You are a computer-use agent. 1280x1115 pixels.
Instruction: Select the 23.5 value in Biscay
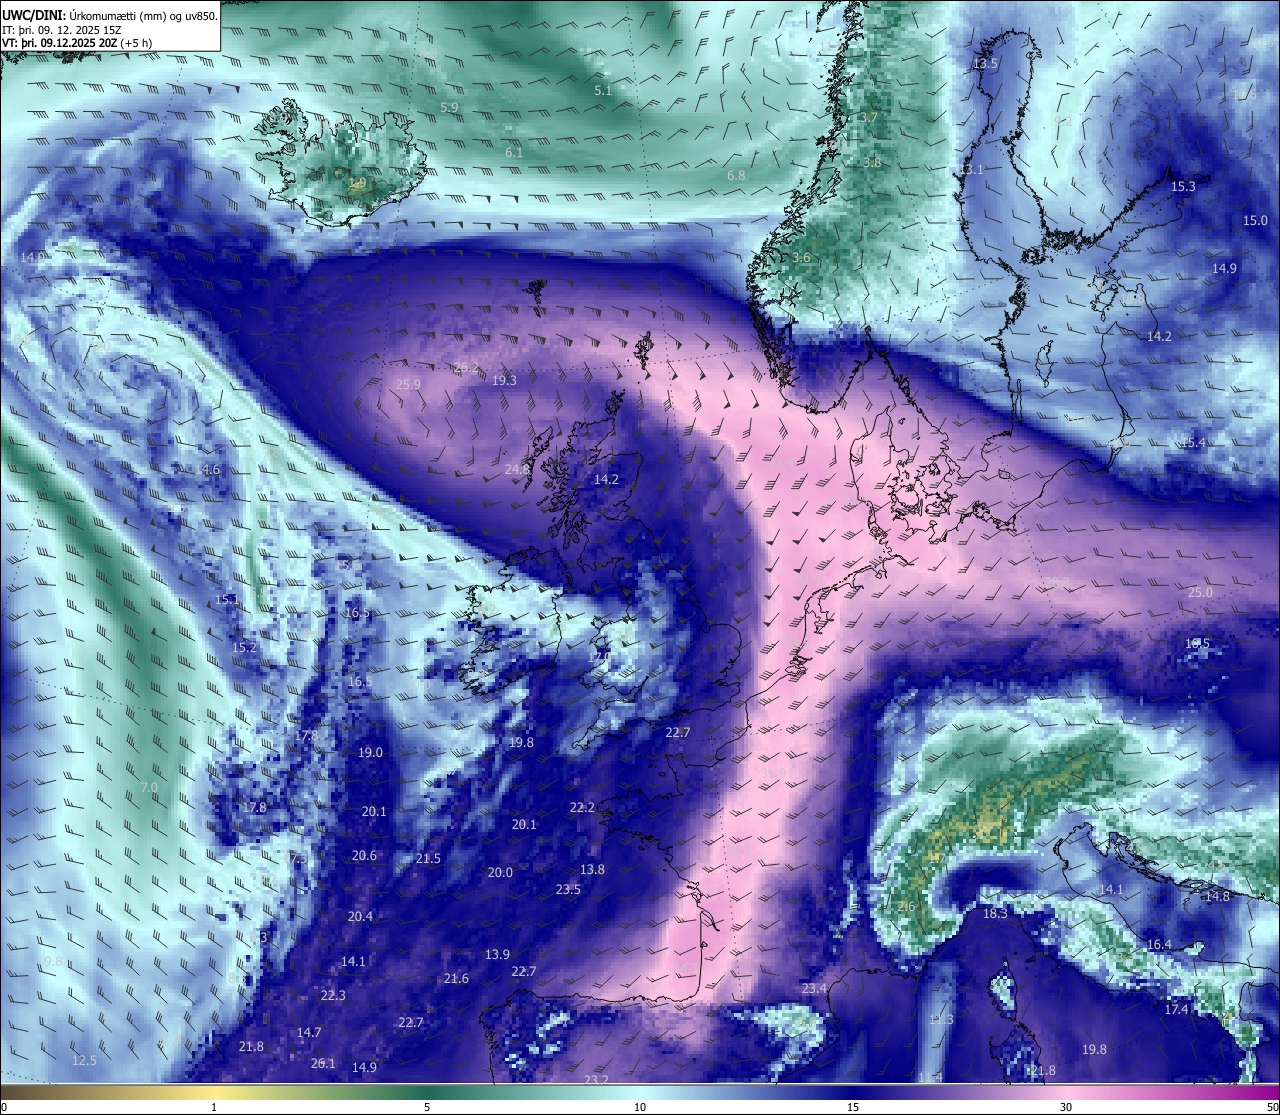click(568, 889)
